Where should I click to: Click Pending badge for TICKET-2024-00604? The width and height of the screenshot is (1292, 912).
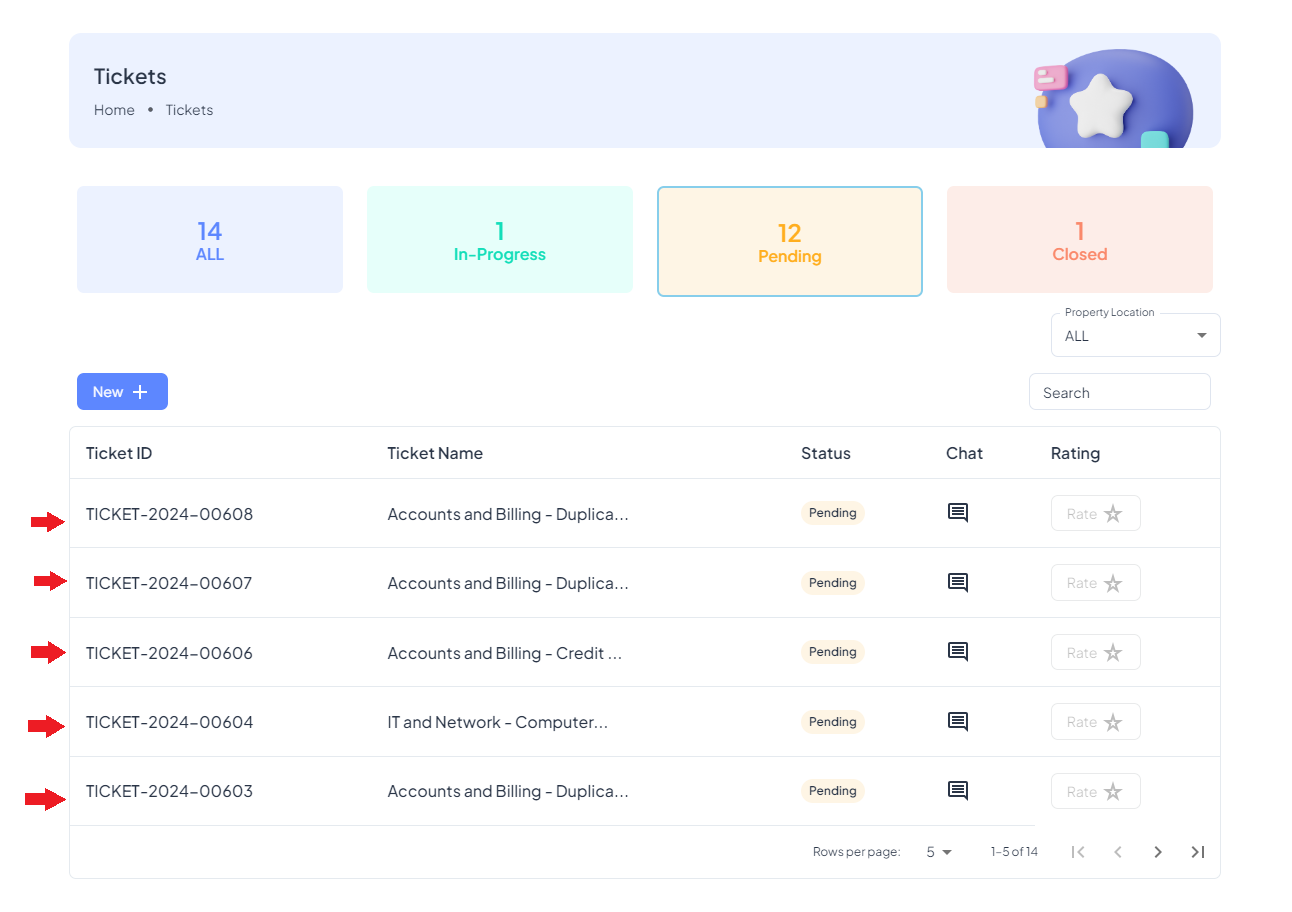[833, 722]
